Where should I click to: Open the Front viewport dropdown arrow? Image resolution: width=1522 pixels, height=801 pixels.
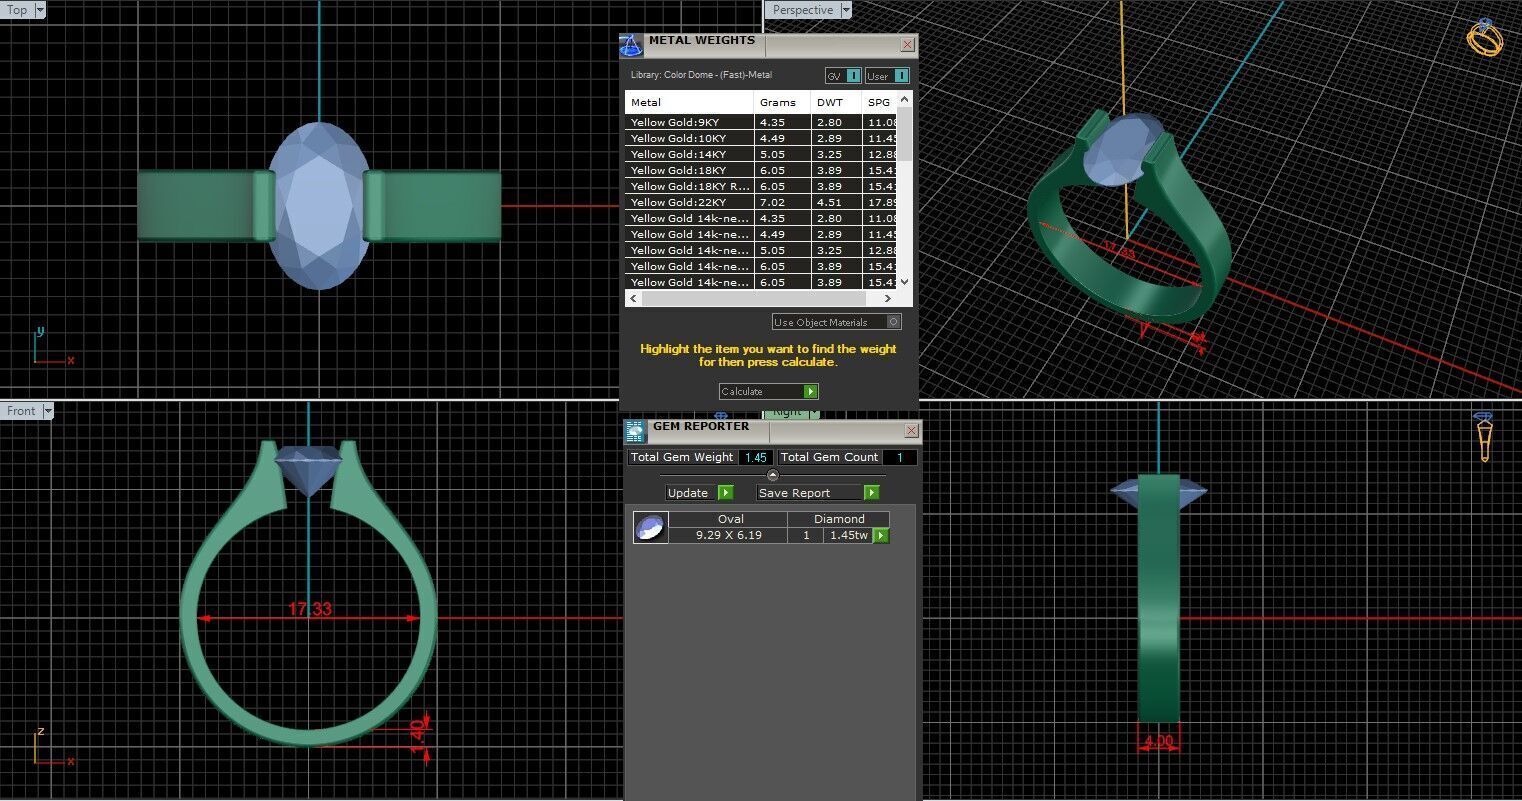[47, 411]
